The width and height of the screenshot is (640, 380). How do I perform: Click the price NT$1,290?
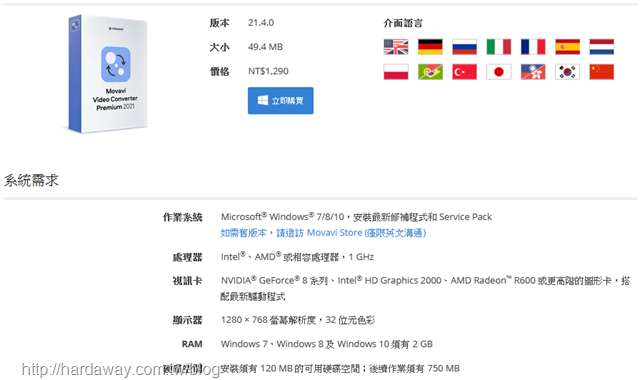(268, 71)
